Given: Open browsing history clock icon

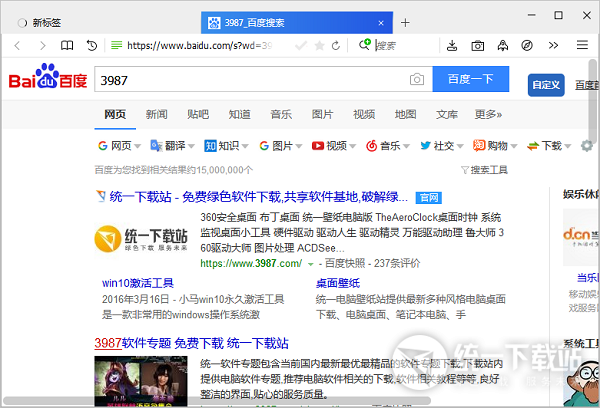Looking at the screenshot, I should click(x=92, y=46).
